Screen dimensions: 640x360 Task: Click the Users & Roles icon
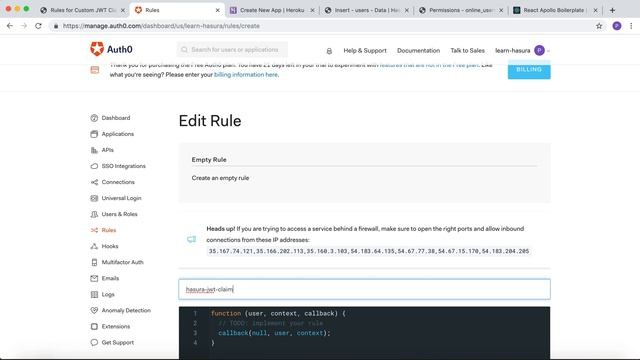94,214
